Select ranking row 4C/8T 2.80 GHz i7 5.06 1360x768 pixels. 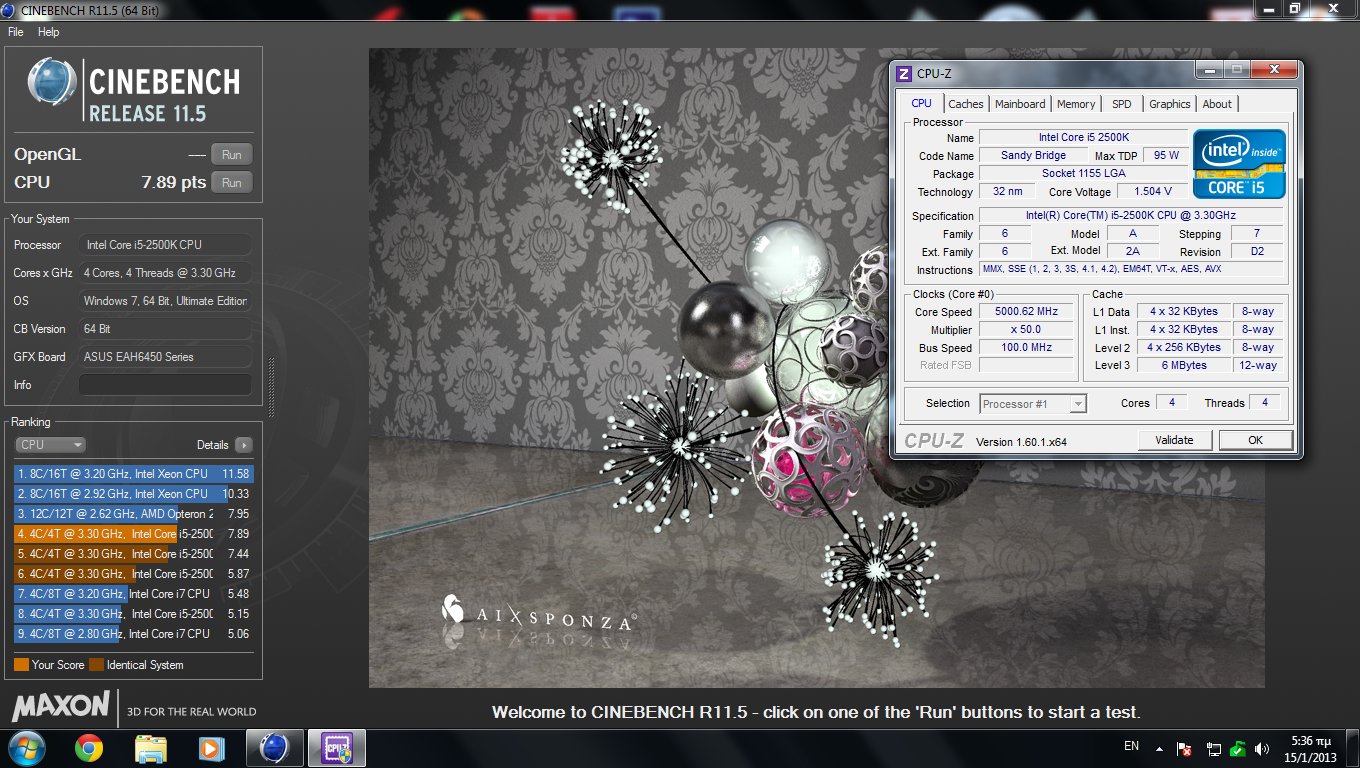coord(134,634)
